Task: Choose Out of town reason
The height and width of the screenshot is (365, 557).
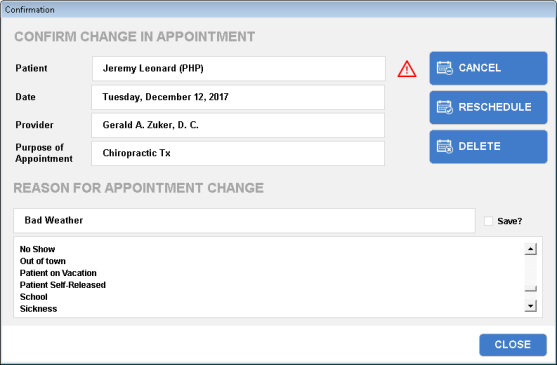Action: (43, 261)
